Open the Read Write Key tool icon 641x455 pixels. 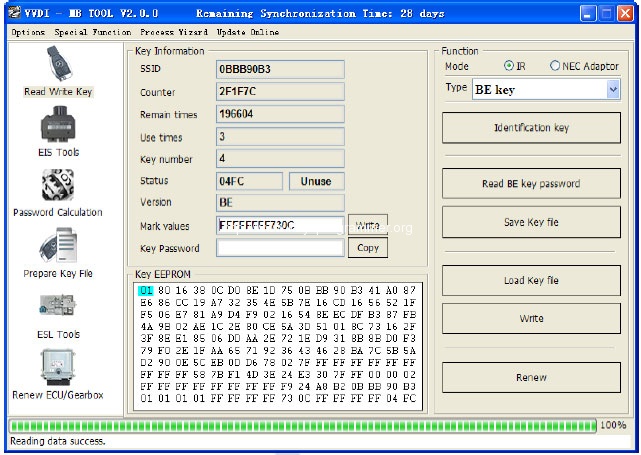click(57, 66)
